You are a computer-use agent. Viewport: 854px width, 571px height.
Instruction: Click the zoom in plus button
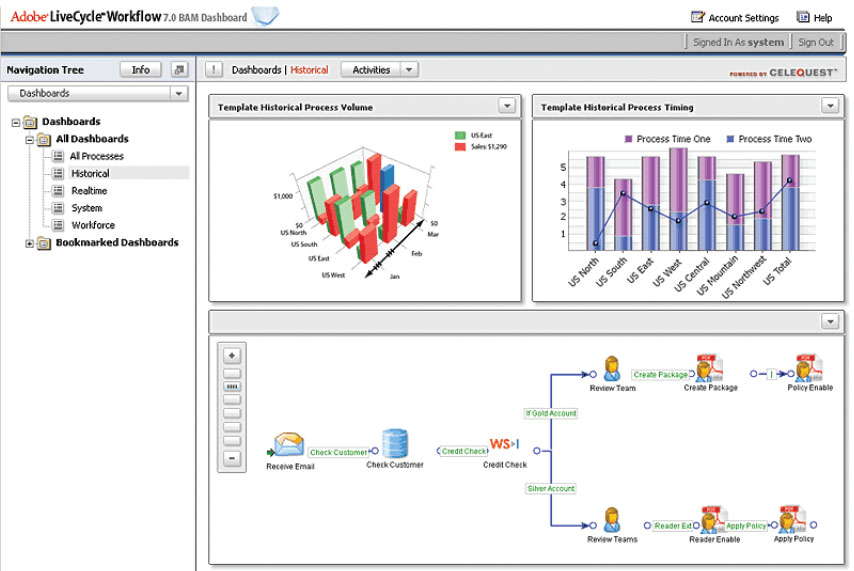232,355
